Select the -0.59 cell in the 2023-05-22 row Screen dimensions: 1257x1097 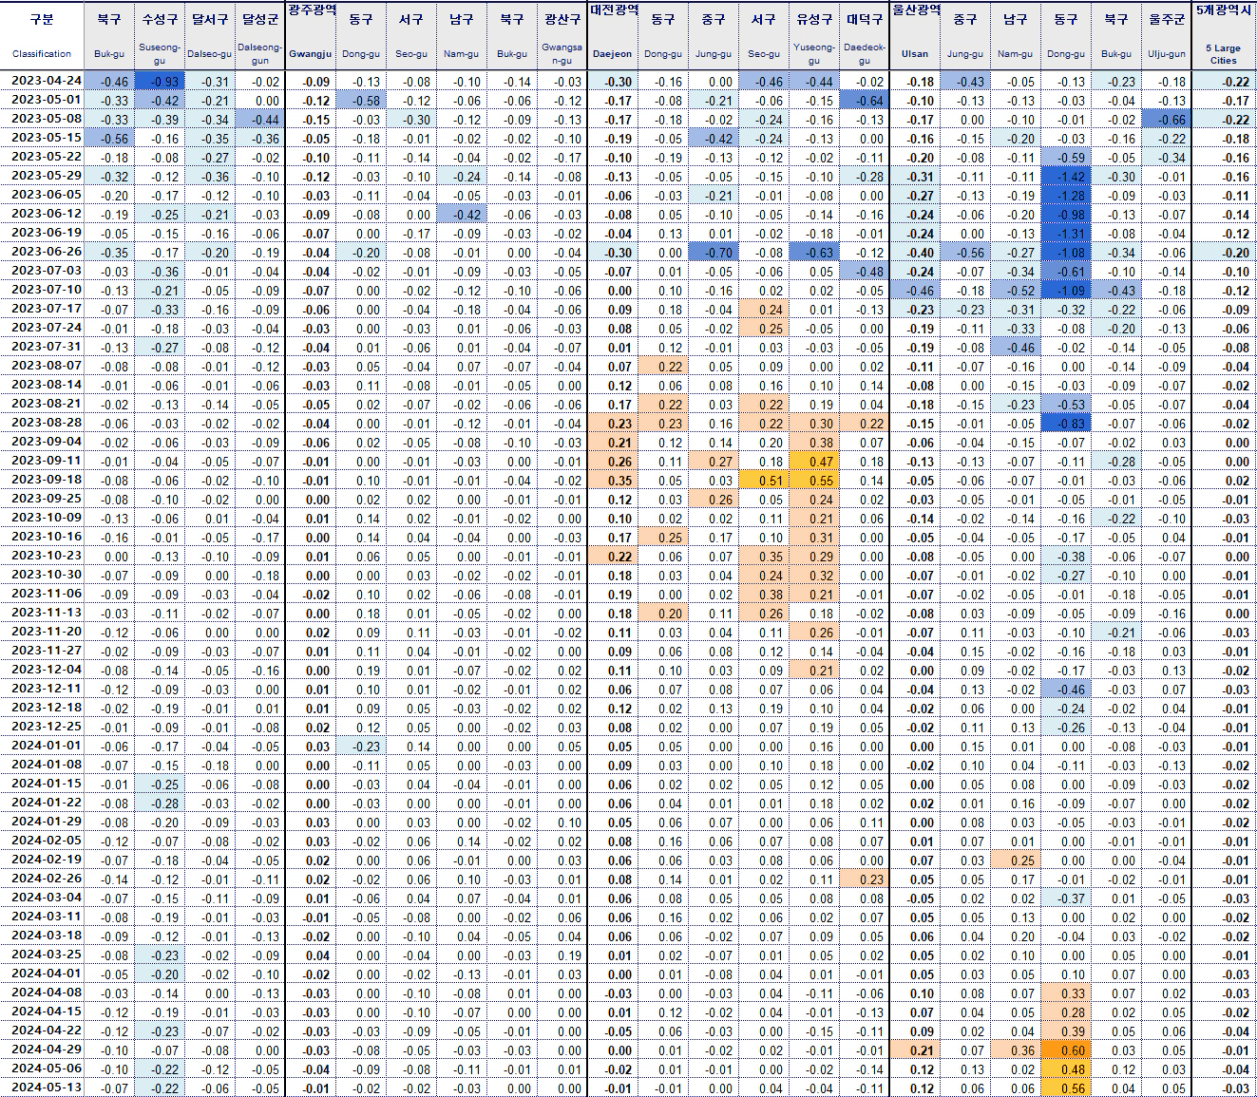point(1066,157)
